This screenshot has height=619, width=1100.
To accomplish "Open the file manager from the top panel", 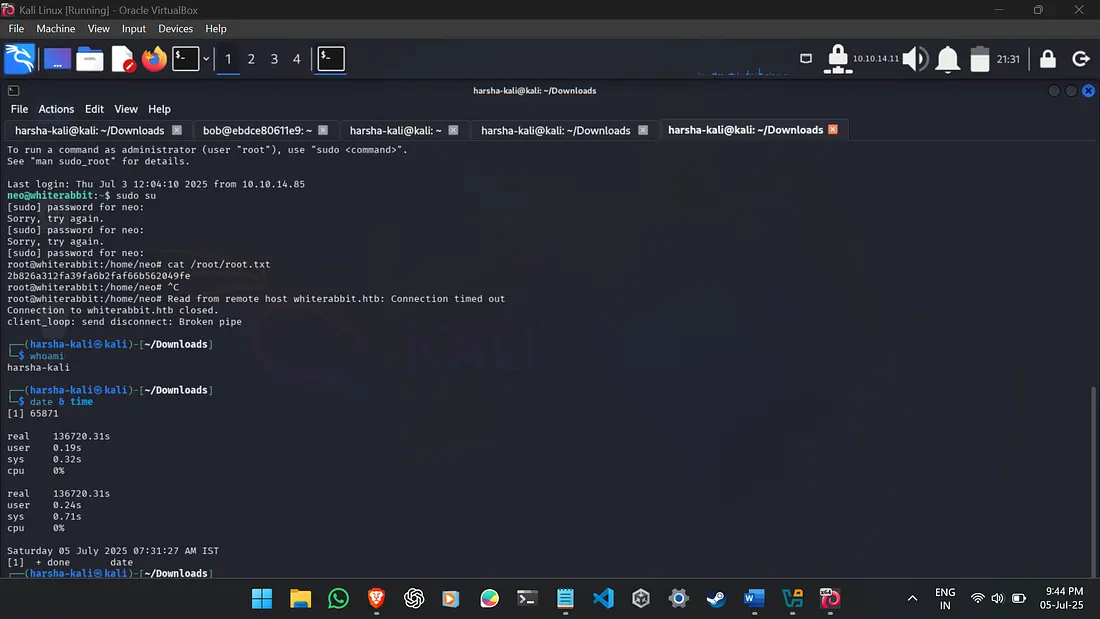I will [x=90, y=58].
